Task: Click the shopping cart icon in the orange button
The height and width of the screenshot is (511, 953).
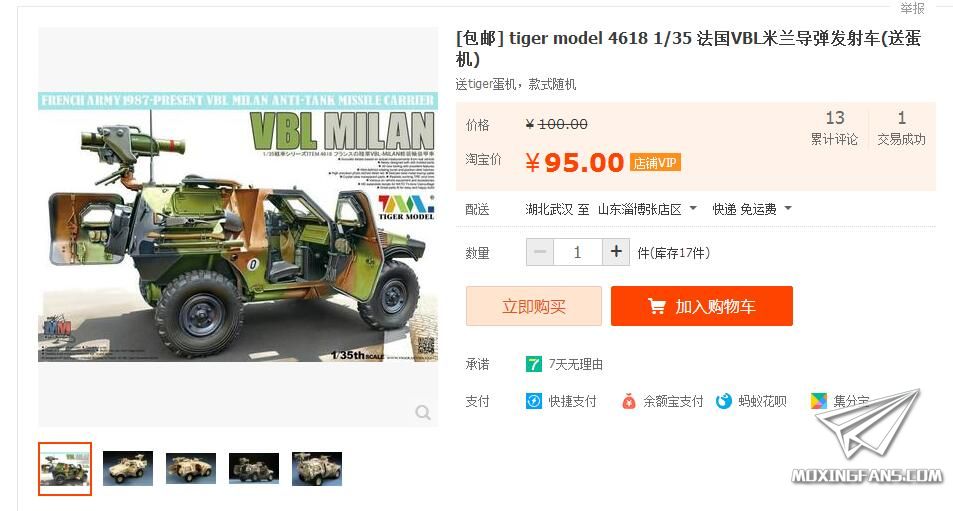Action: click(656, 306)
